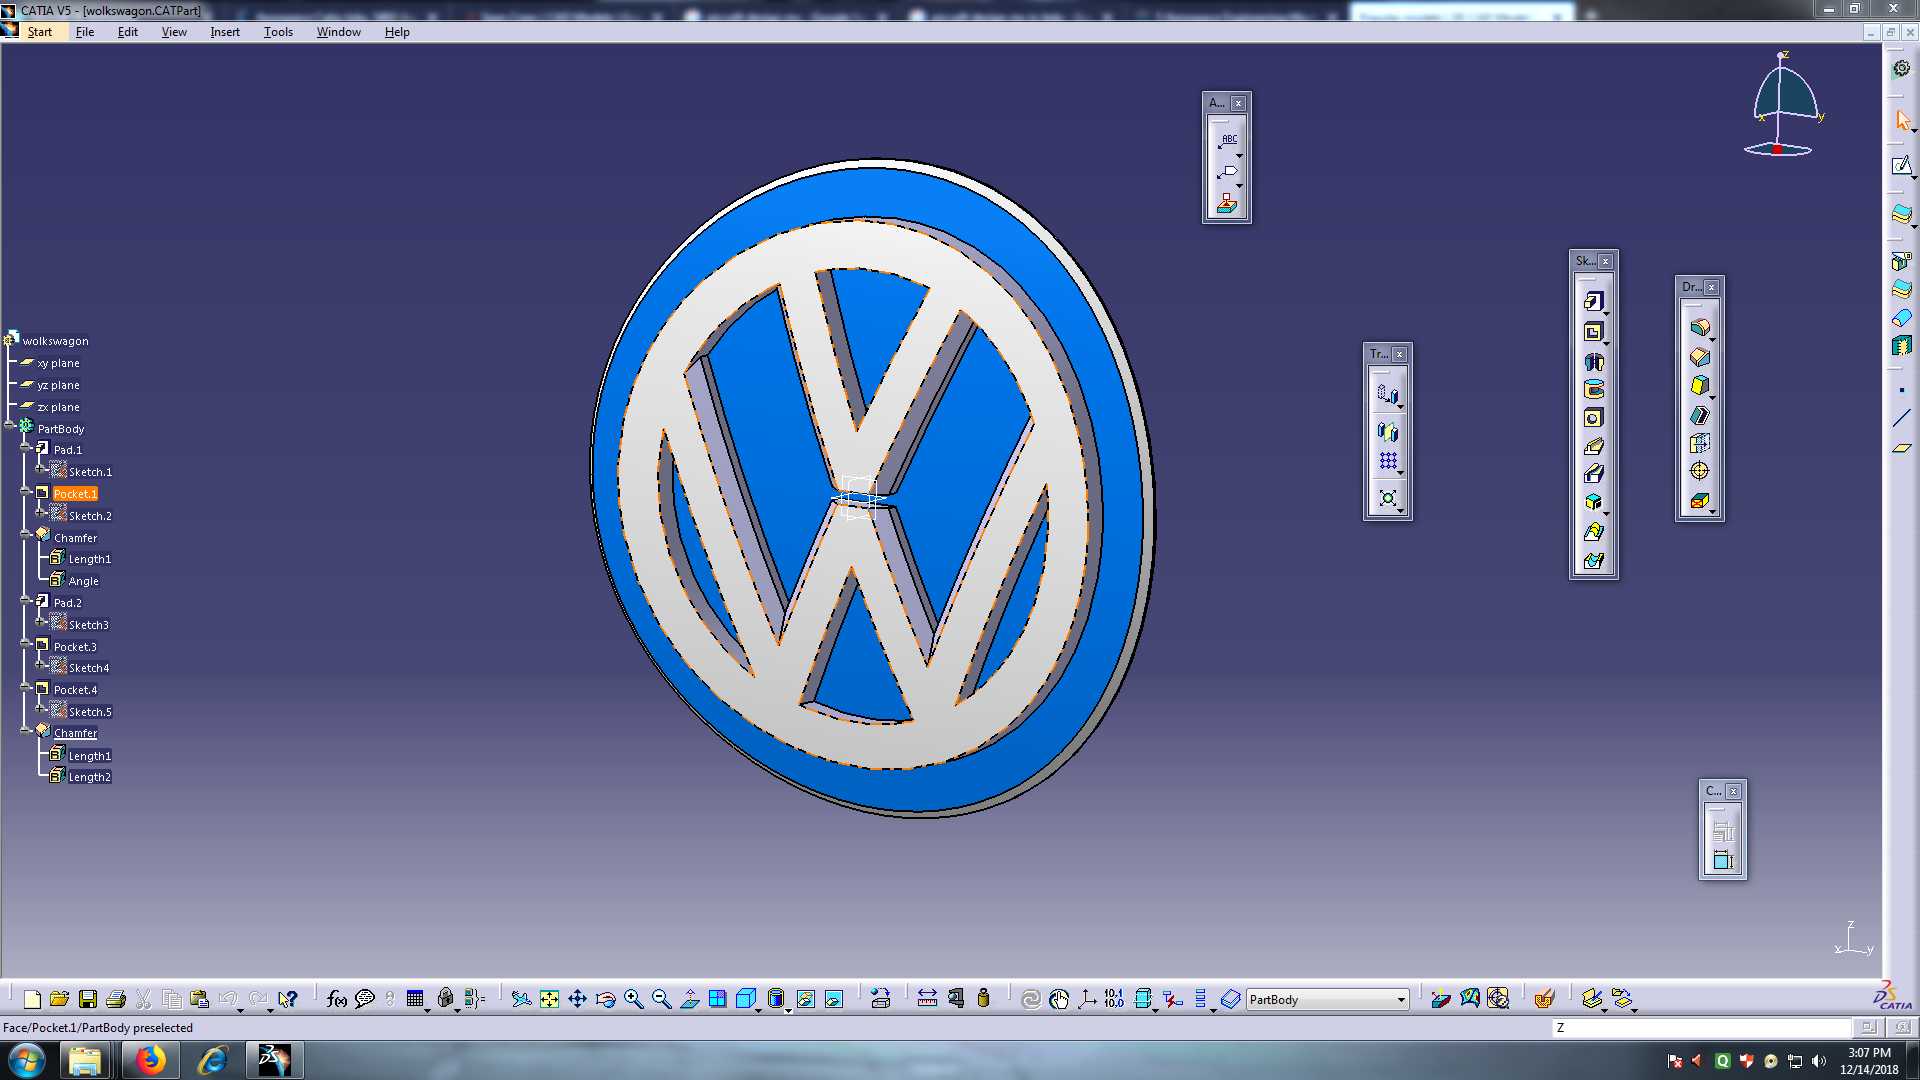Select the Rib feature tool

[x=1594, y=446]
